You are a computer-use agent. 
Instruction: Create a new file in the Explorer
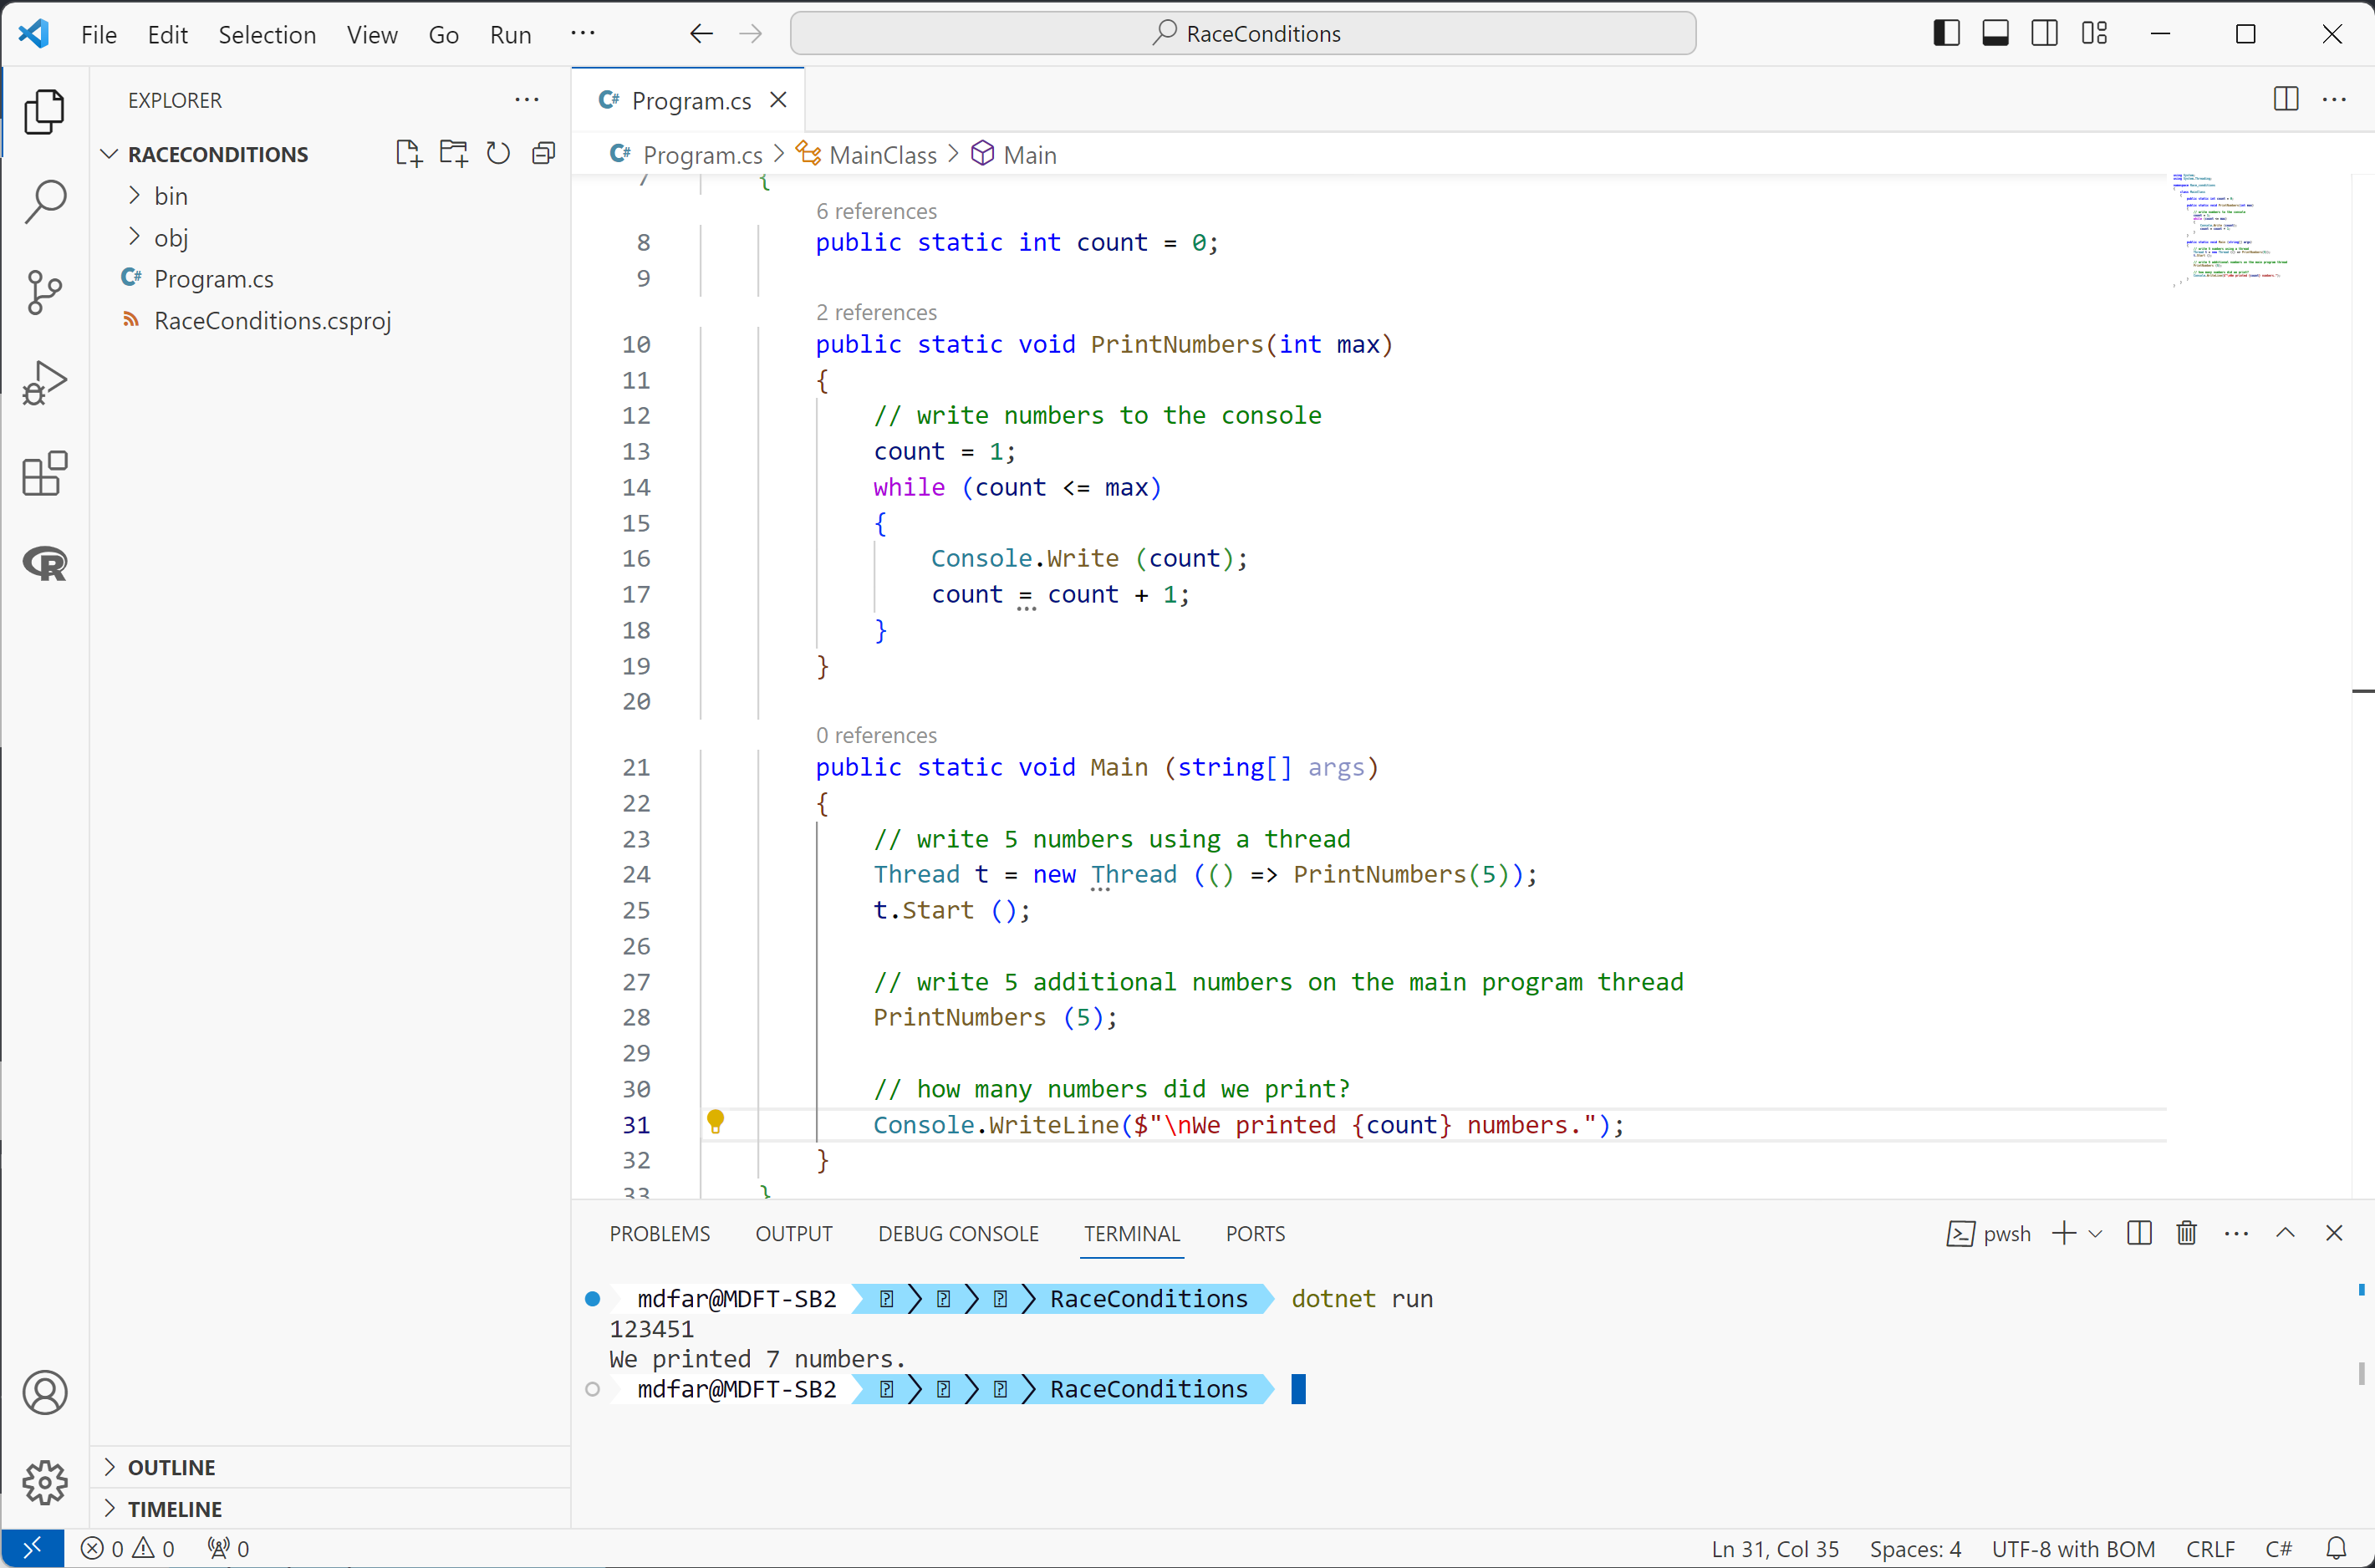click(x=408, y=153)
